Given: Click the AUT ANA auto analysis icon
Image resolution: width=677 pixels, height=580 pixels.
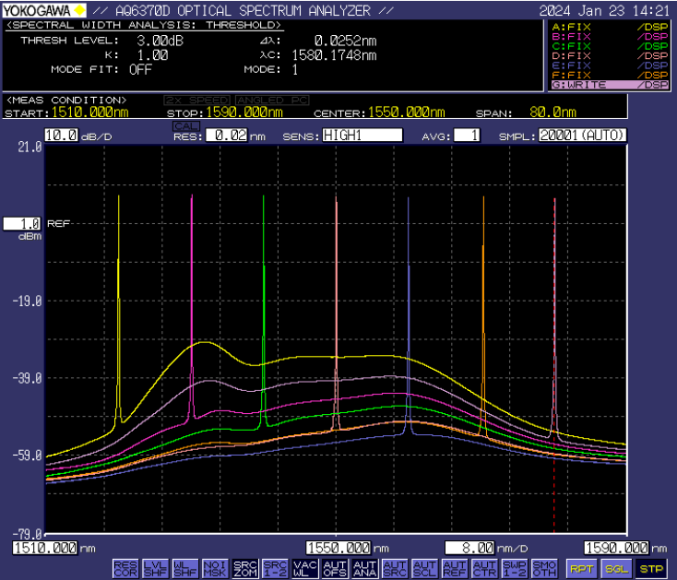Looking at the screenshot, I should click(365, 568).
